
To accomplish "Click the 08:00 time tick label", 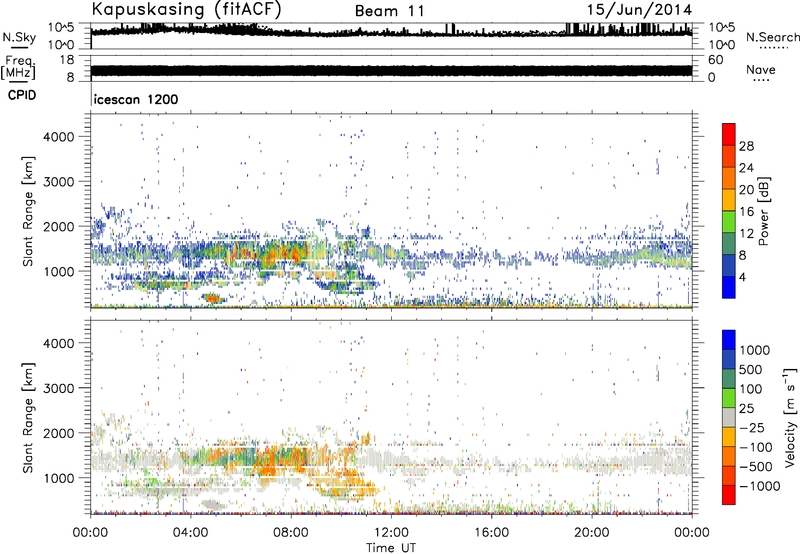I will (291, 533).
